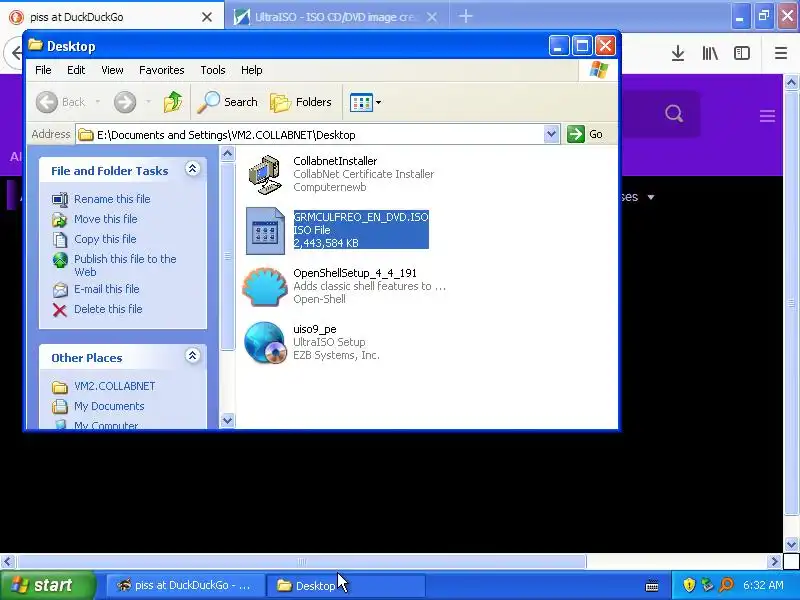This screenshot has width=800, height=600.
Task: Click the DuckDuckGo search magnifier icon
Action: coord(674,113)
